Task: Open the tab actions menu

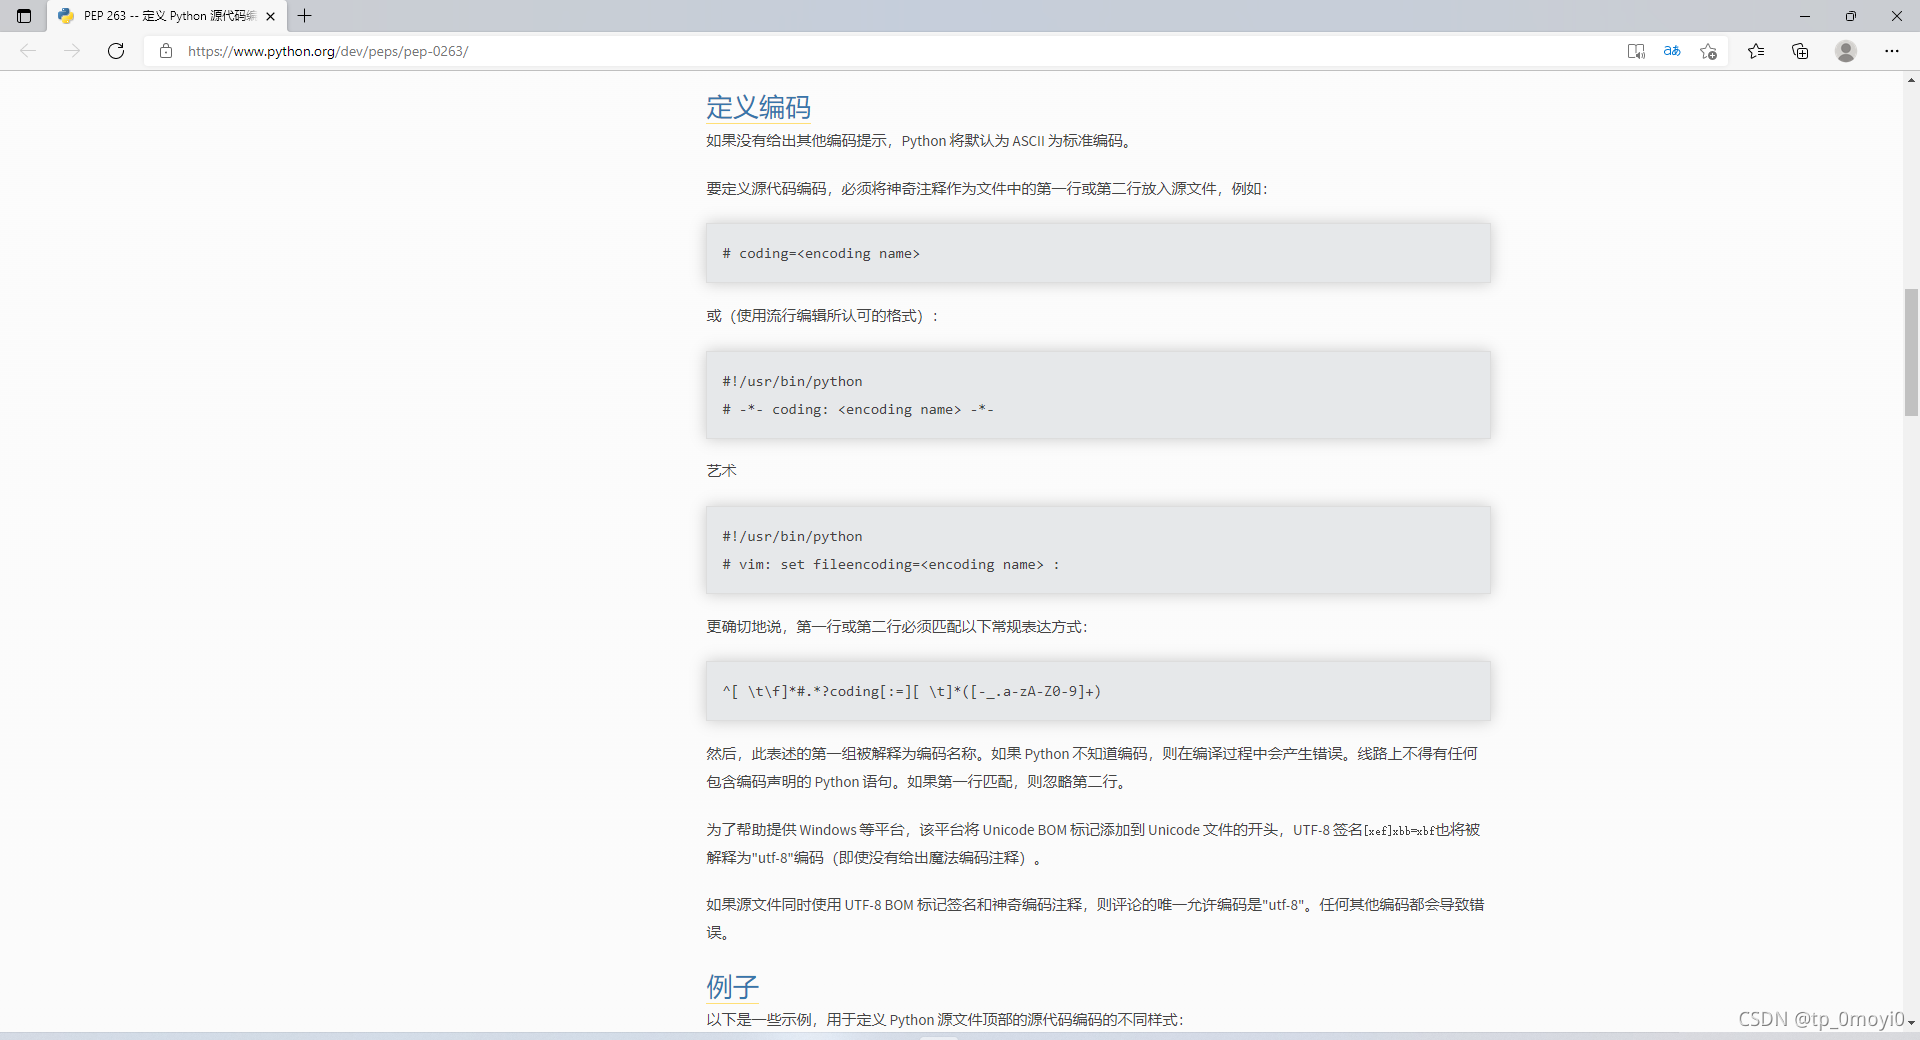Action: click(x=24, y=16)
